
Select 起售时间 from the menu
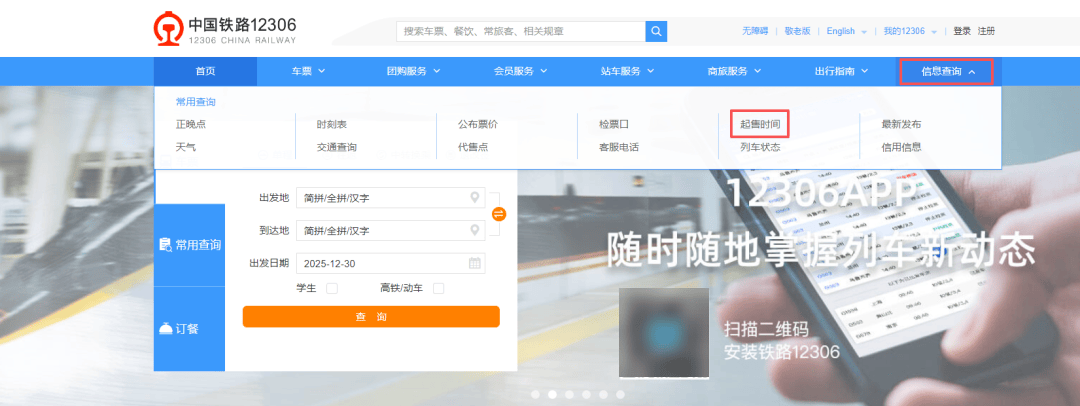coord(760,124)
